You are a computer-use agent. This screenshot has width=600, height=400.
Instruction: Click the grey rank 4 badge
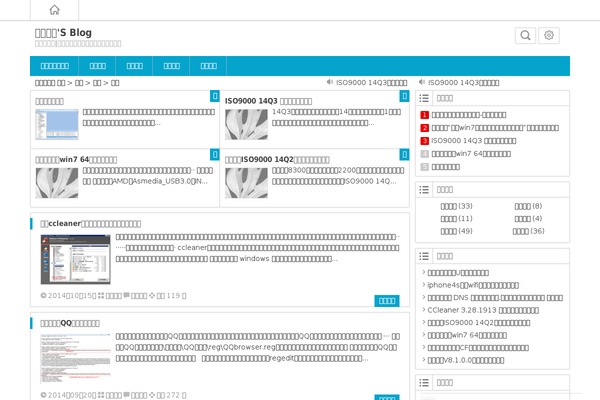click(x=424, y=154)
